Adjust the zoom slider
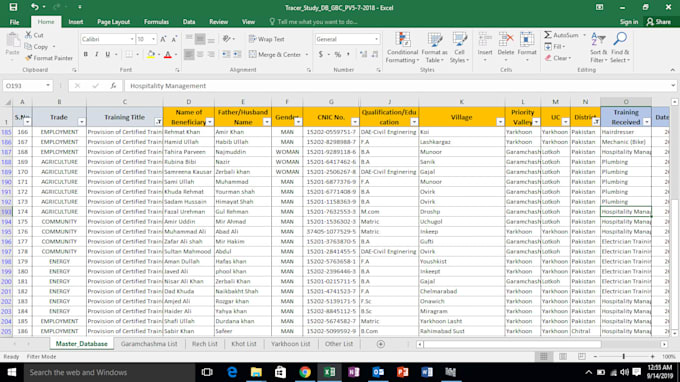The height and width of the screenshot is (382, 680). pyautogui.click(x=624, y=356)
